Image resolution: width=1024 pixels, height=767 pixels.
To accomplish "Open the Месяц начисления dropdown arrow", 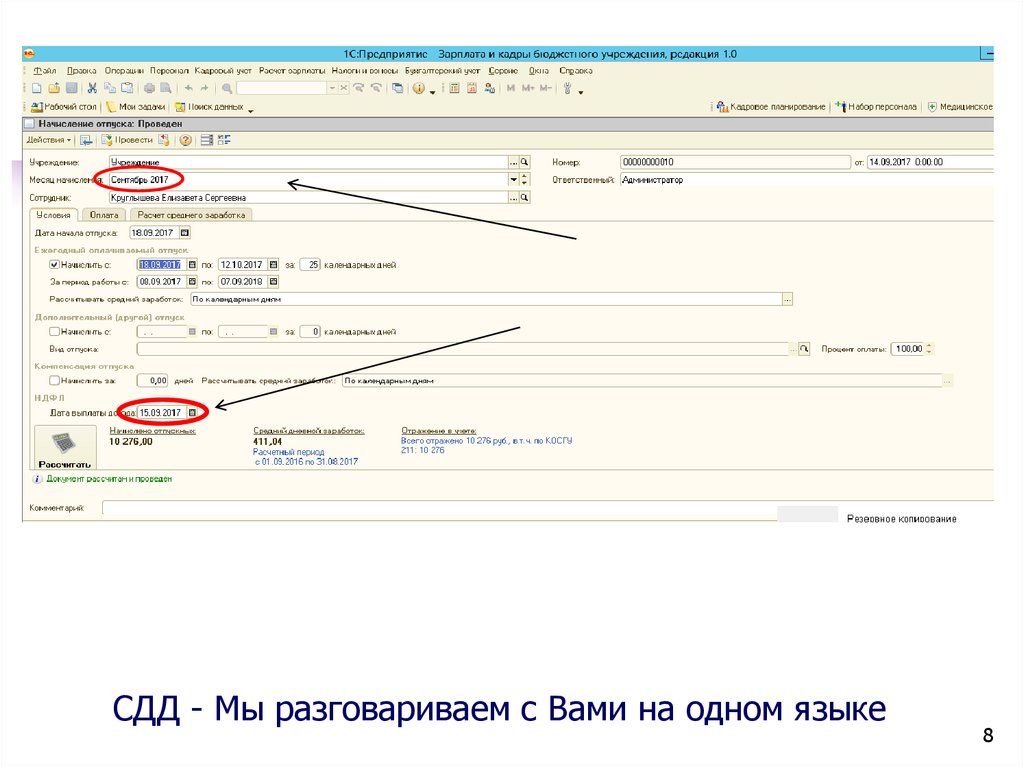I will click(514, 180).
